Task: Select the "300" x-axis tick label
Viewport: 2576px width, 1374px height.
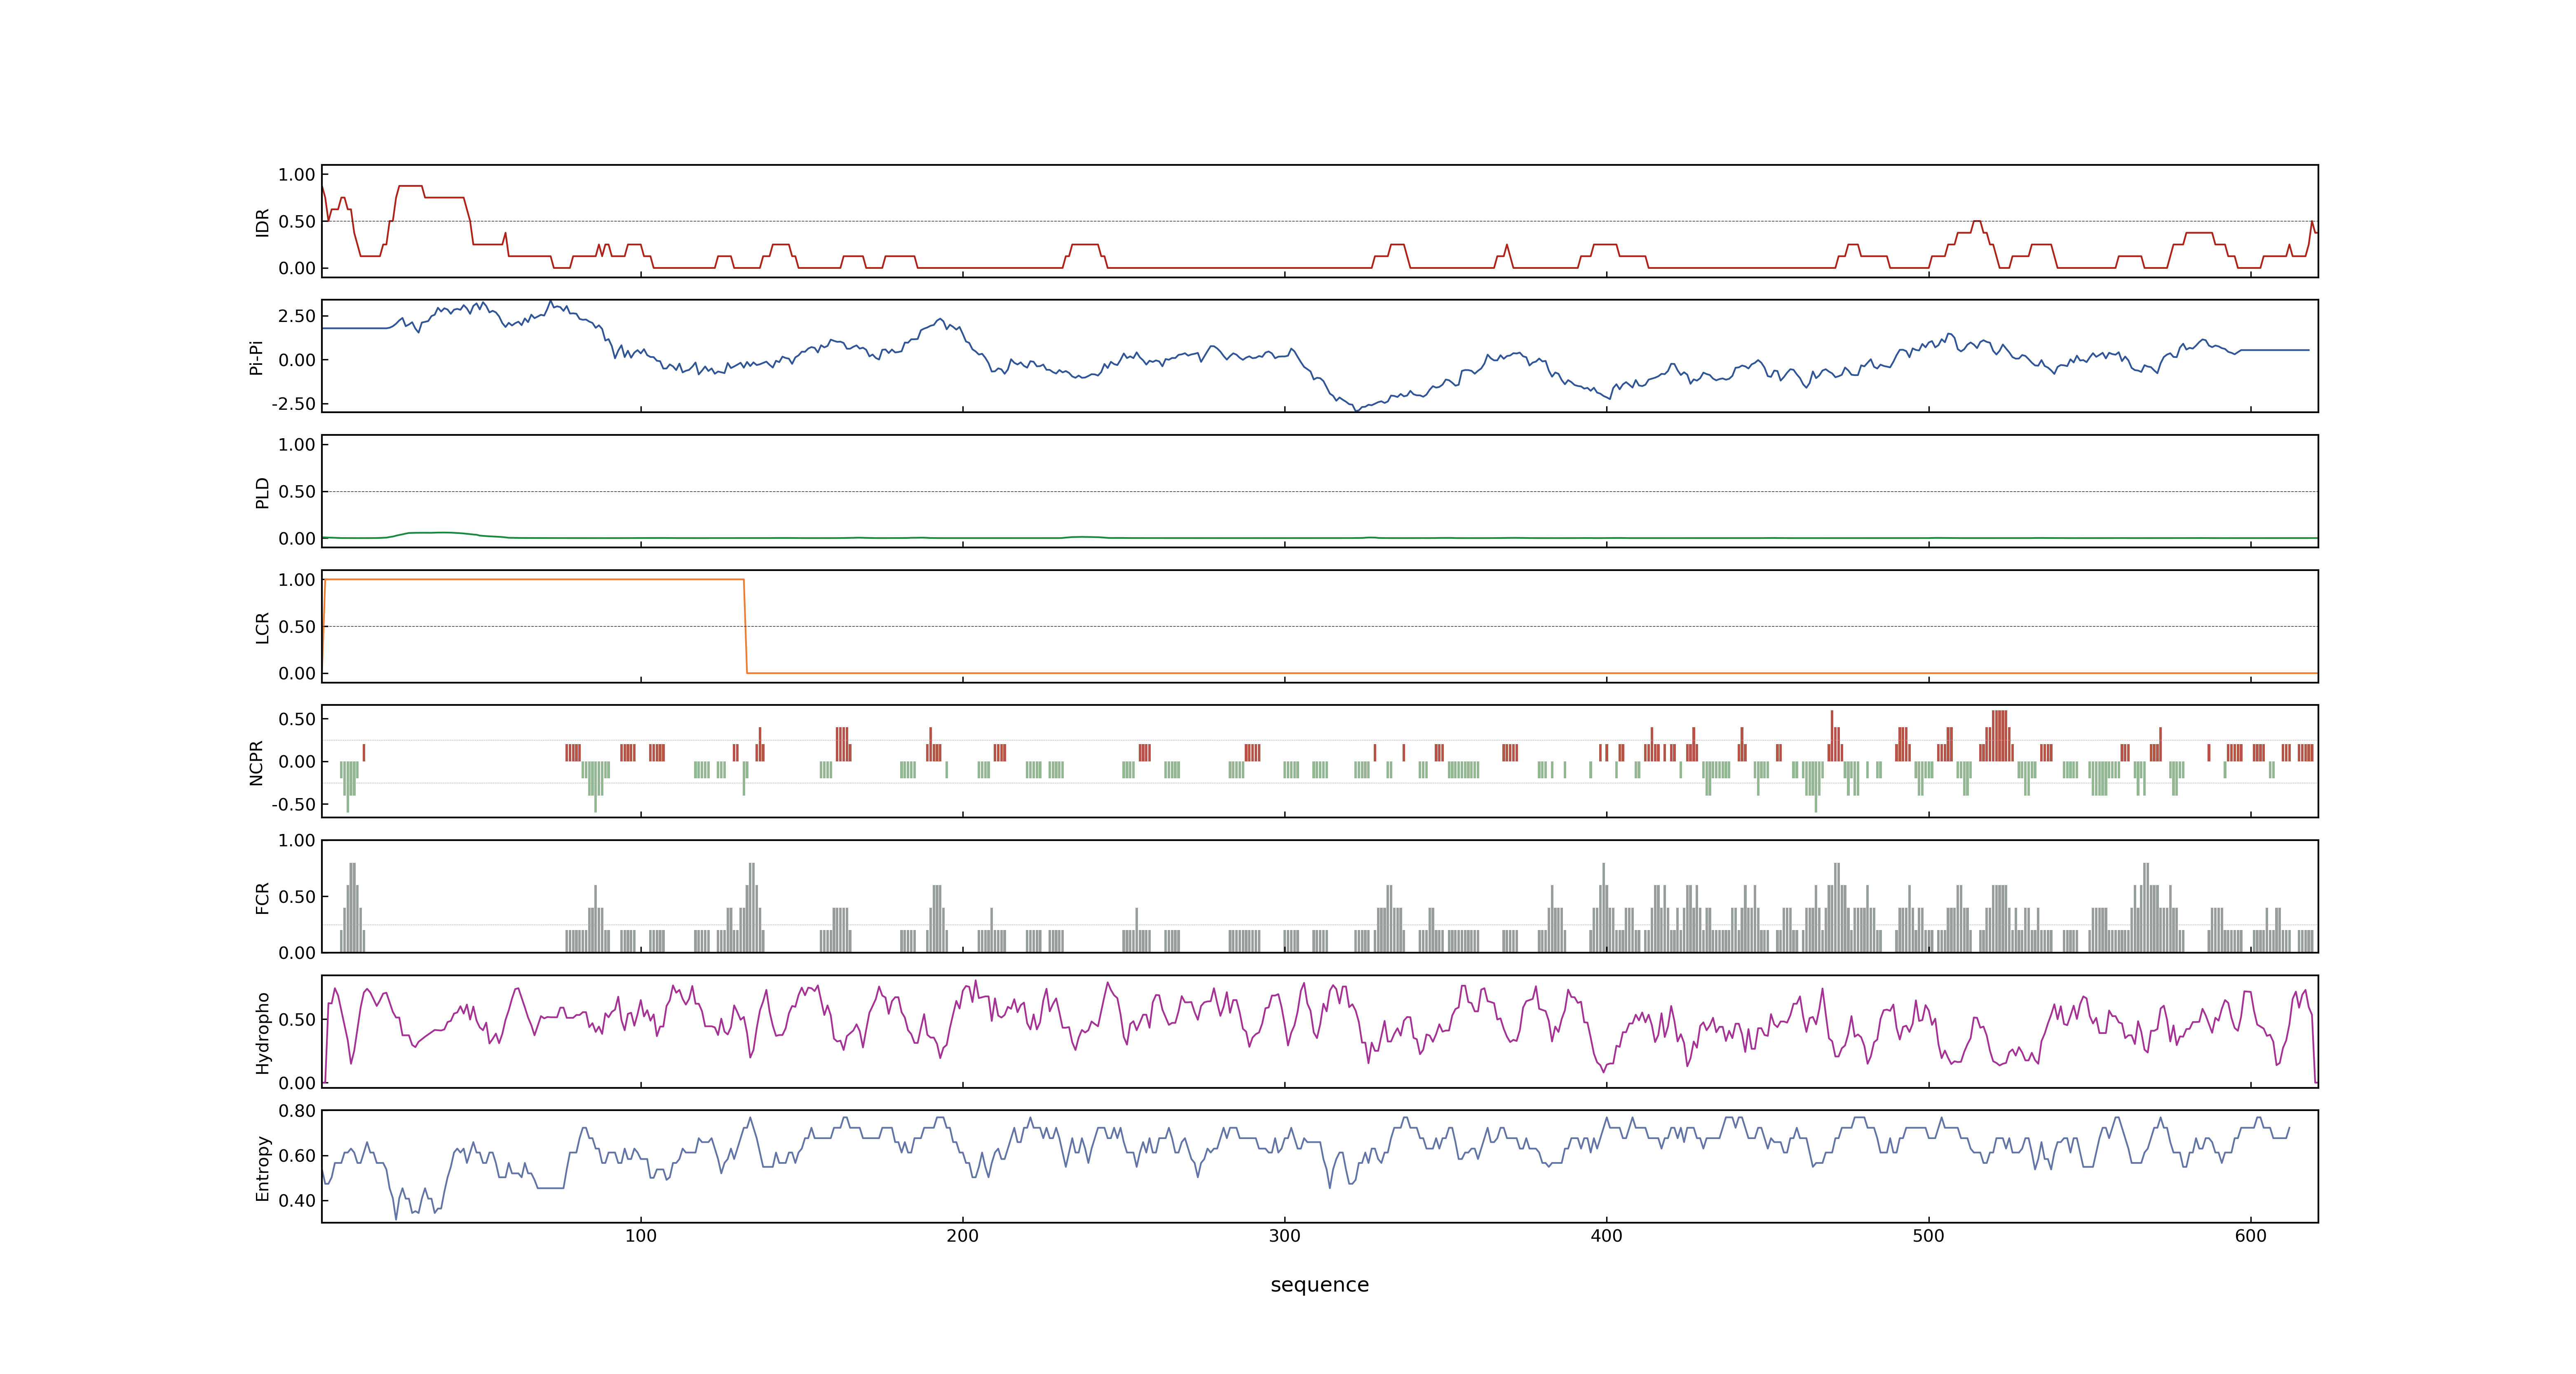Action: click(x=1285, y=1236)
